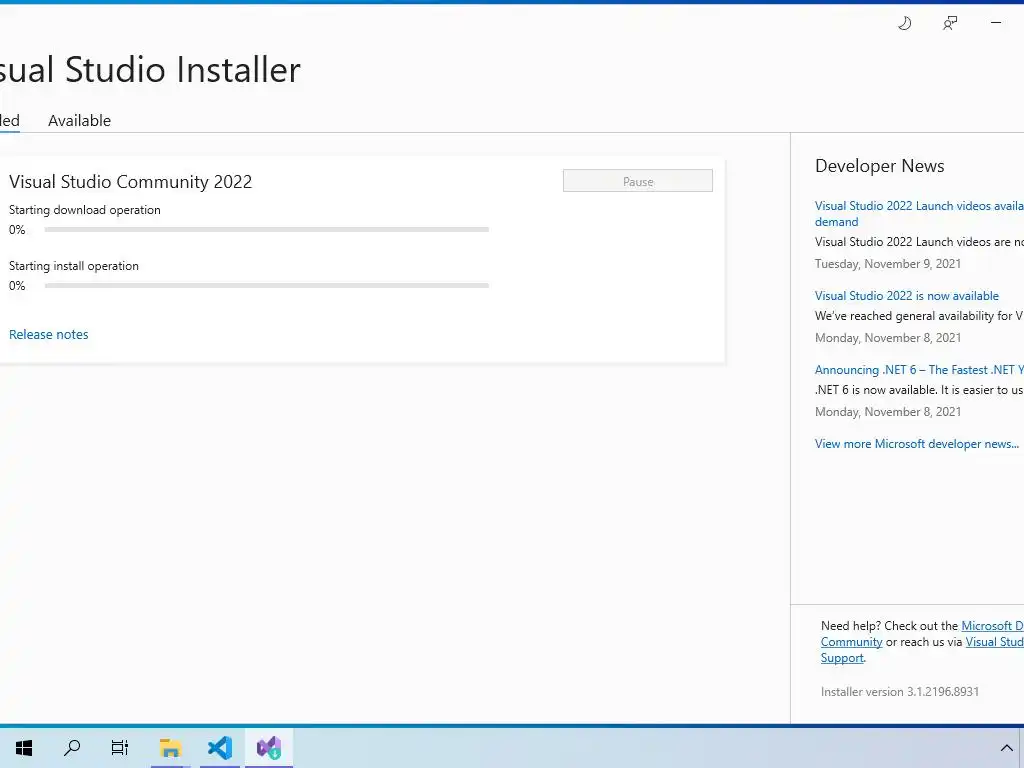Click the Pause button
This screenshot has height=768, width=1024.
pos(638,181)
